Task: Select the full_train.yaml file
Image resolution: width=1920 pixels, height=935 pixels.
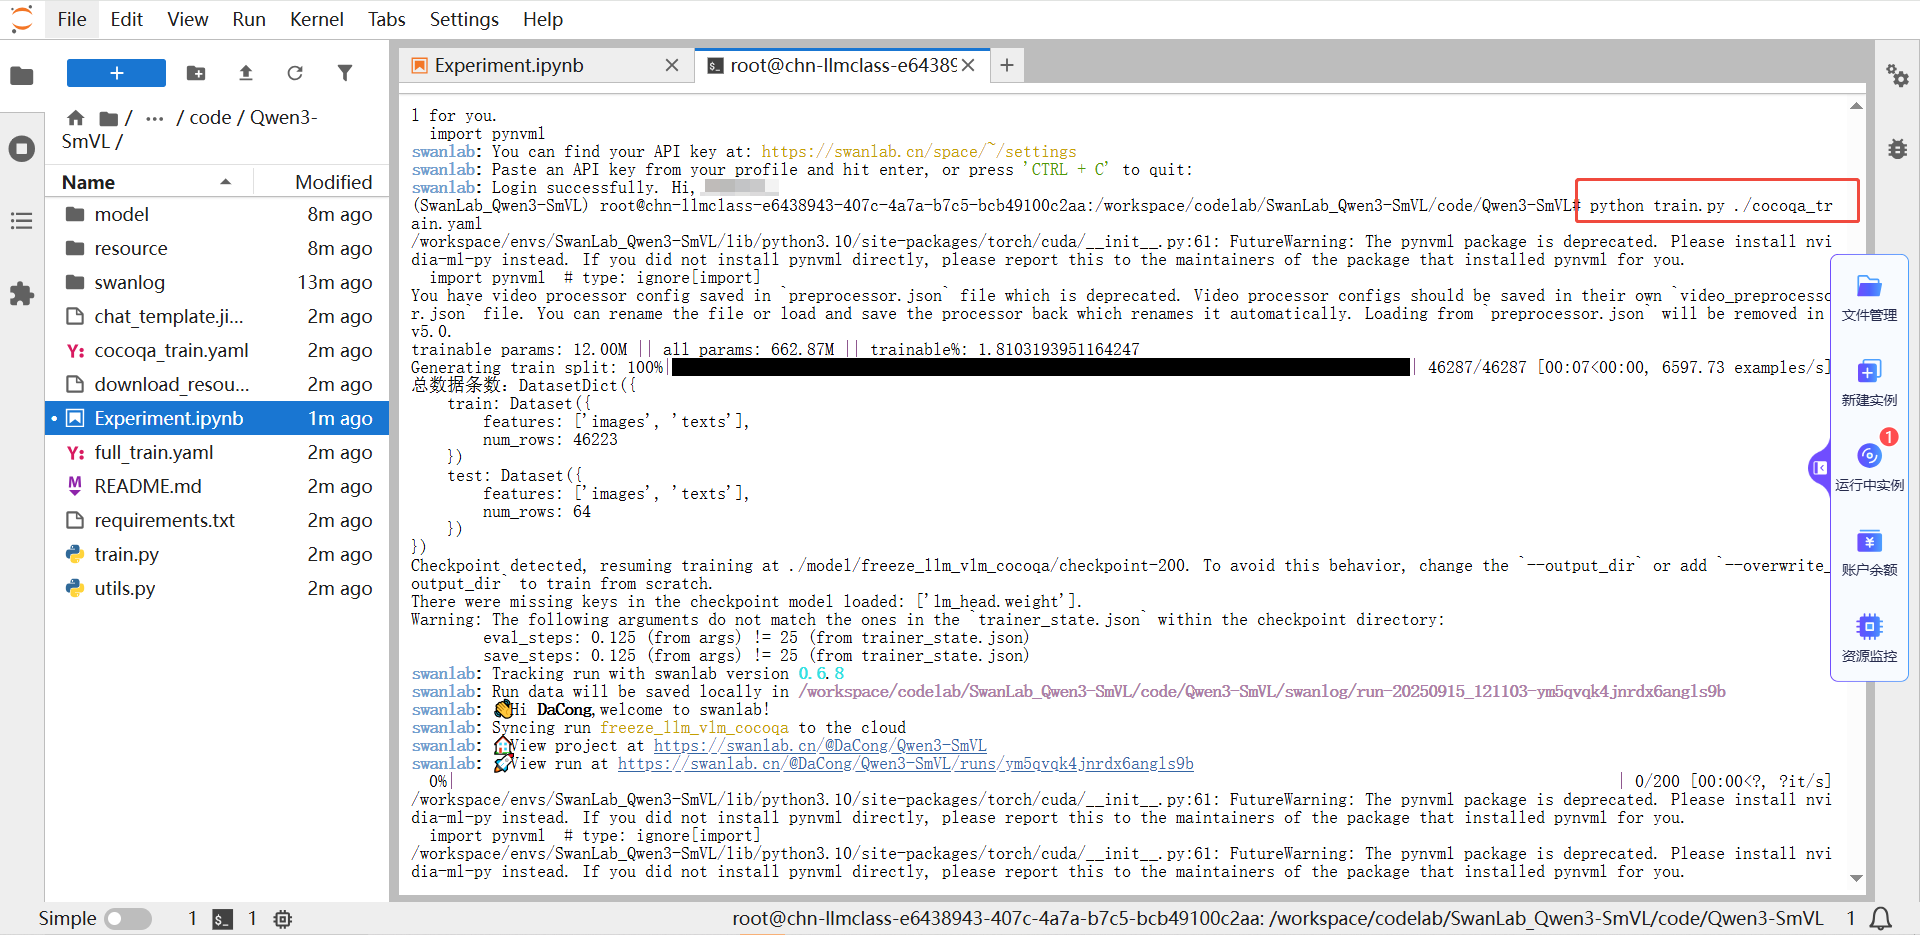Action: (x=217, y=453)
